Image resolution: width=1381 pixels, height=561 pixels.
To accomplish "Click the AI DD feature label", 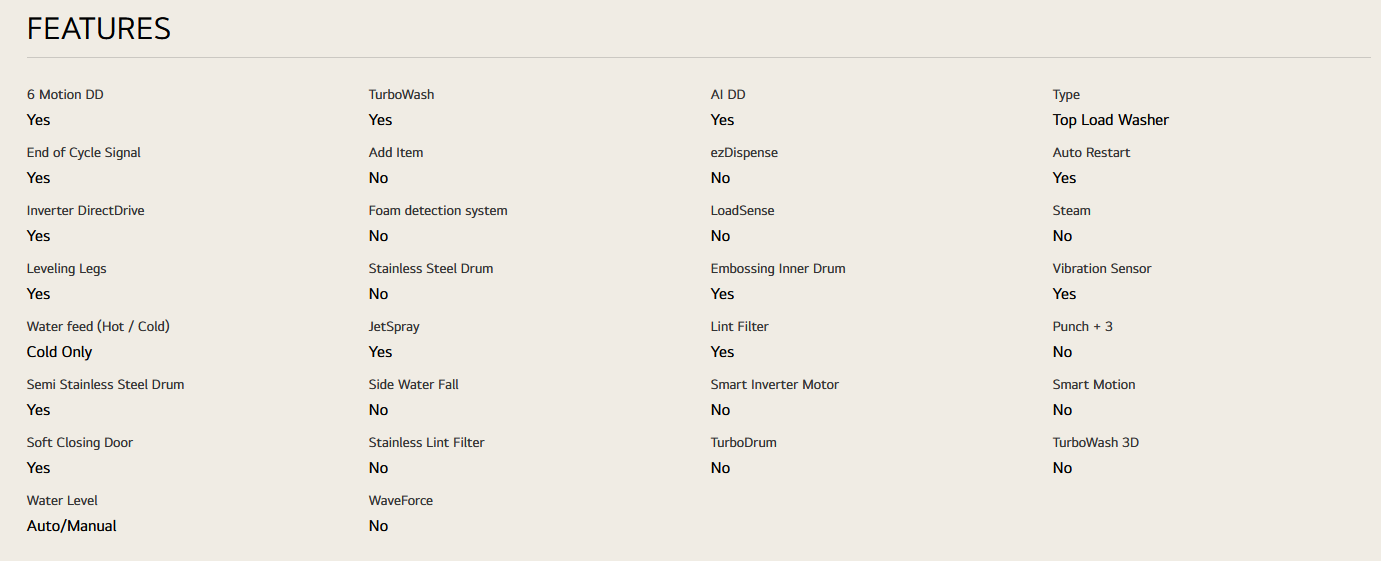I will (x=728, y=95).
